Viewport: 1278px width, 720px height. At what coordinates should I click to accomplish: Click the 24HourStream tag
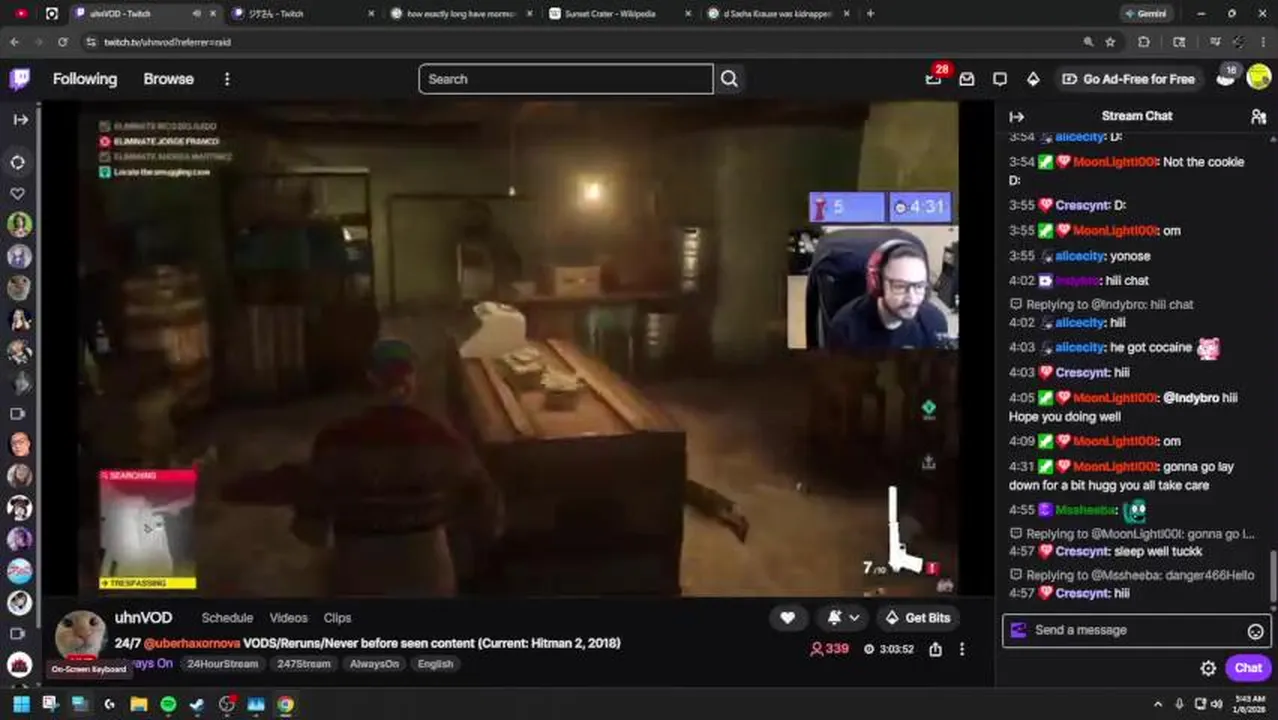[x=222, y=664]
